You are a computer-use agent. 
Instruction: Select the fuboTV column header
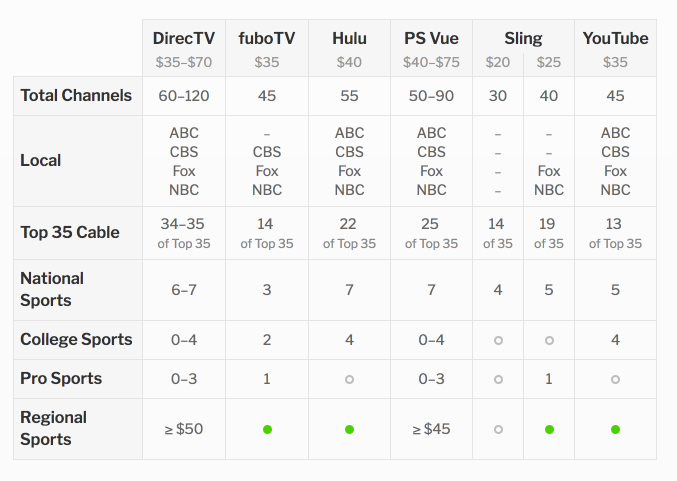pyautogui.click(x=267, y=38)
